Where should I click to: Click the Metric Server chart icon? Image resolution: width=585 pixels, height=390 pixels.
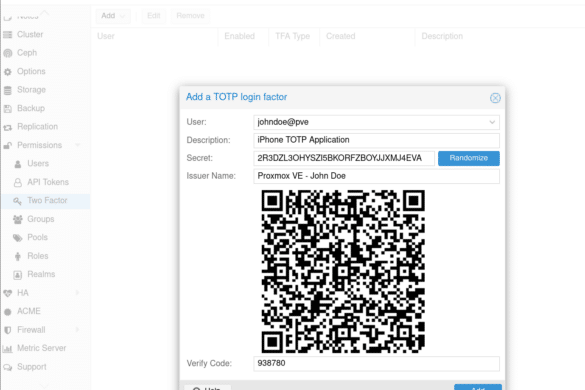[7, 349]
